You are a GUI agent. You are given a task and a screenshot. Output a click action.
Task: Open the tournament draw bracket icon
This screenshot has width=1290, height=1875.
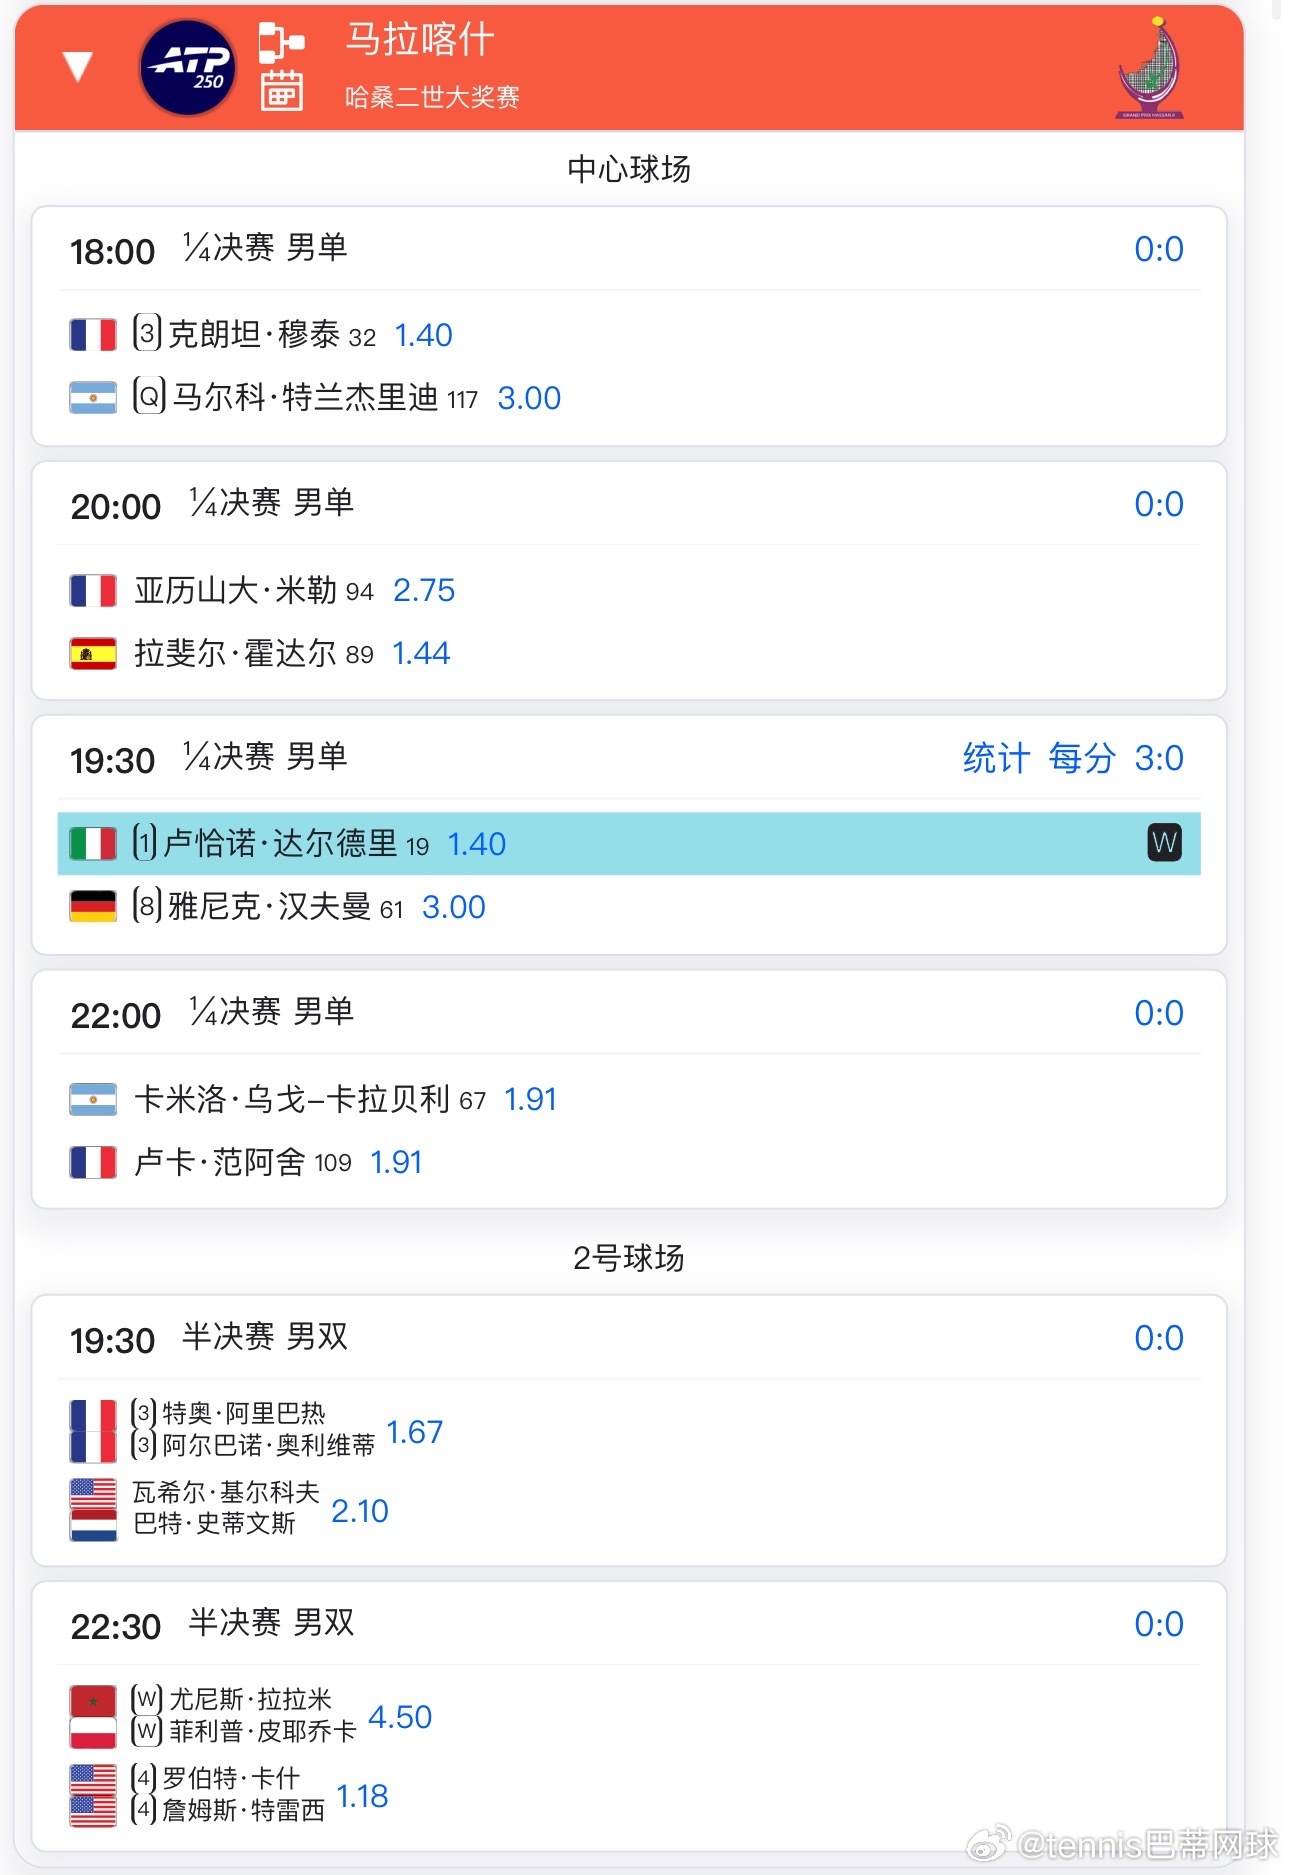281,42
